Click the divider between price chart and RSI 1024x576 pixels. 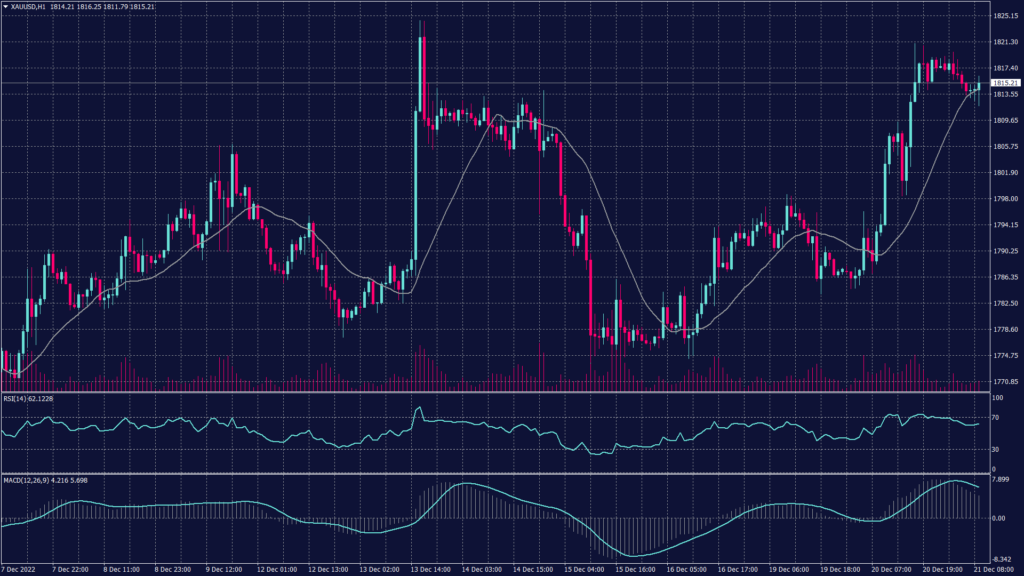[x=490, y=392]
